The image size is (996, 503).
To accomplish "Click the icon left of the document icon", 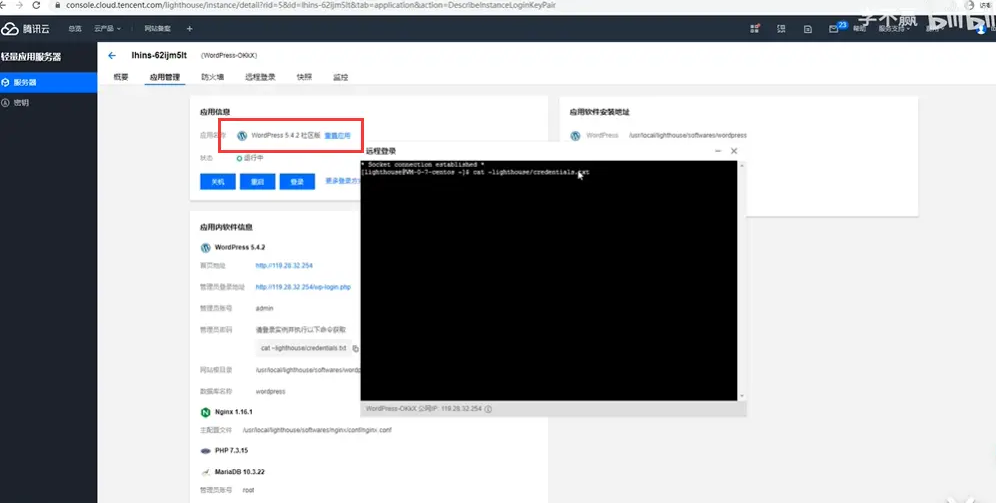I will [x=781, y=29].
